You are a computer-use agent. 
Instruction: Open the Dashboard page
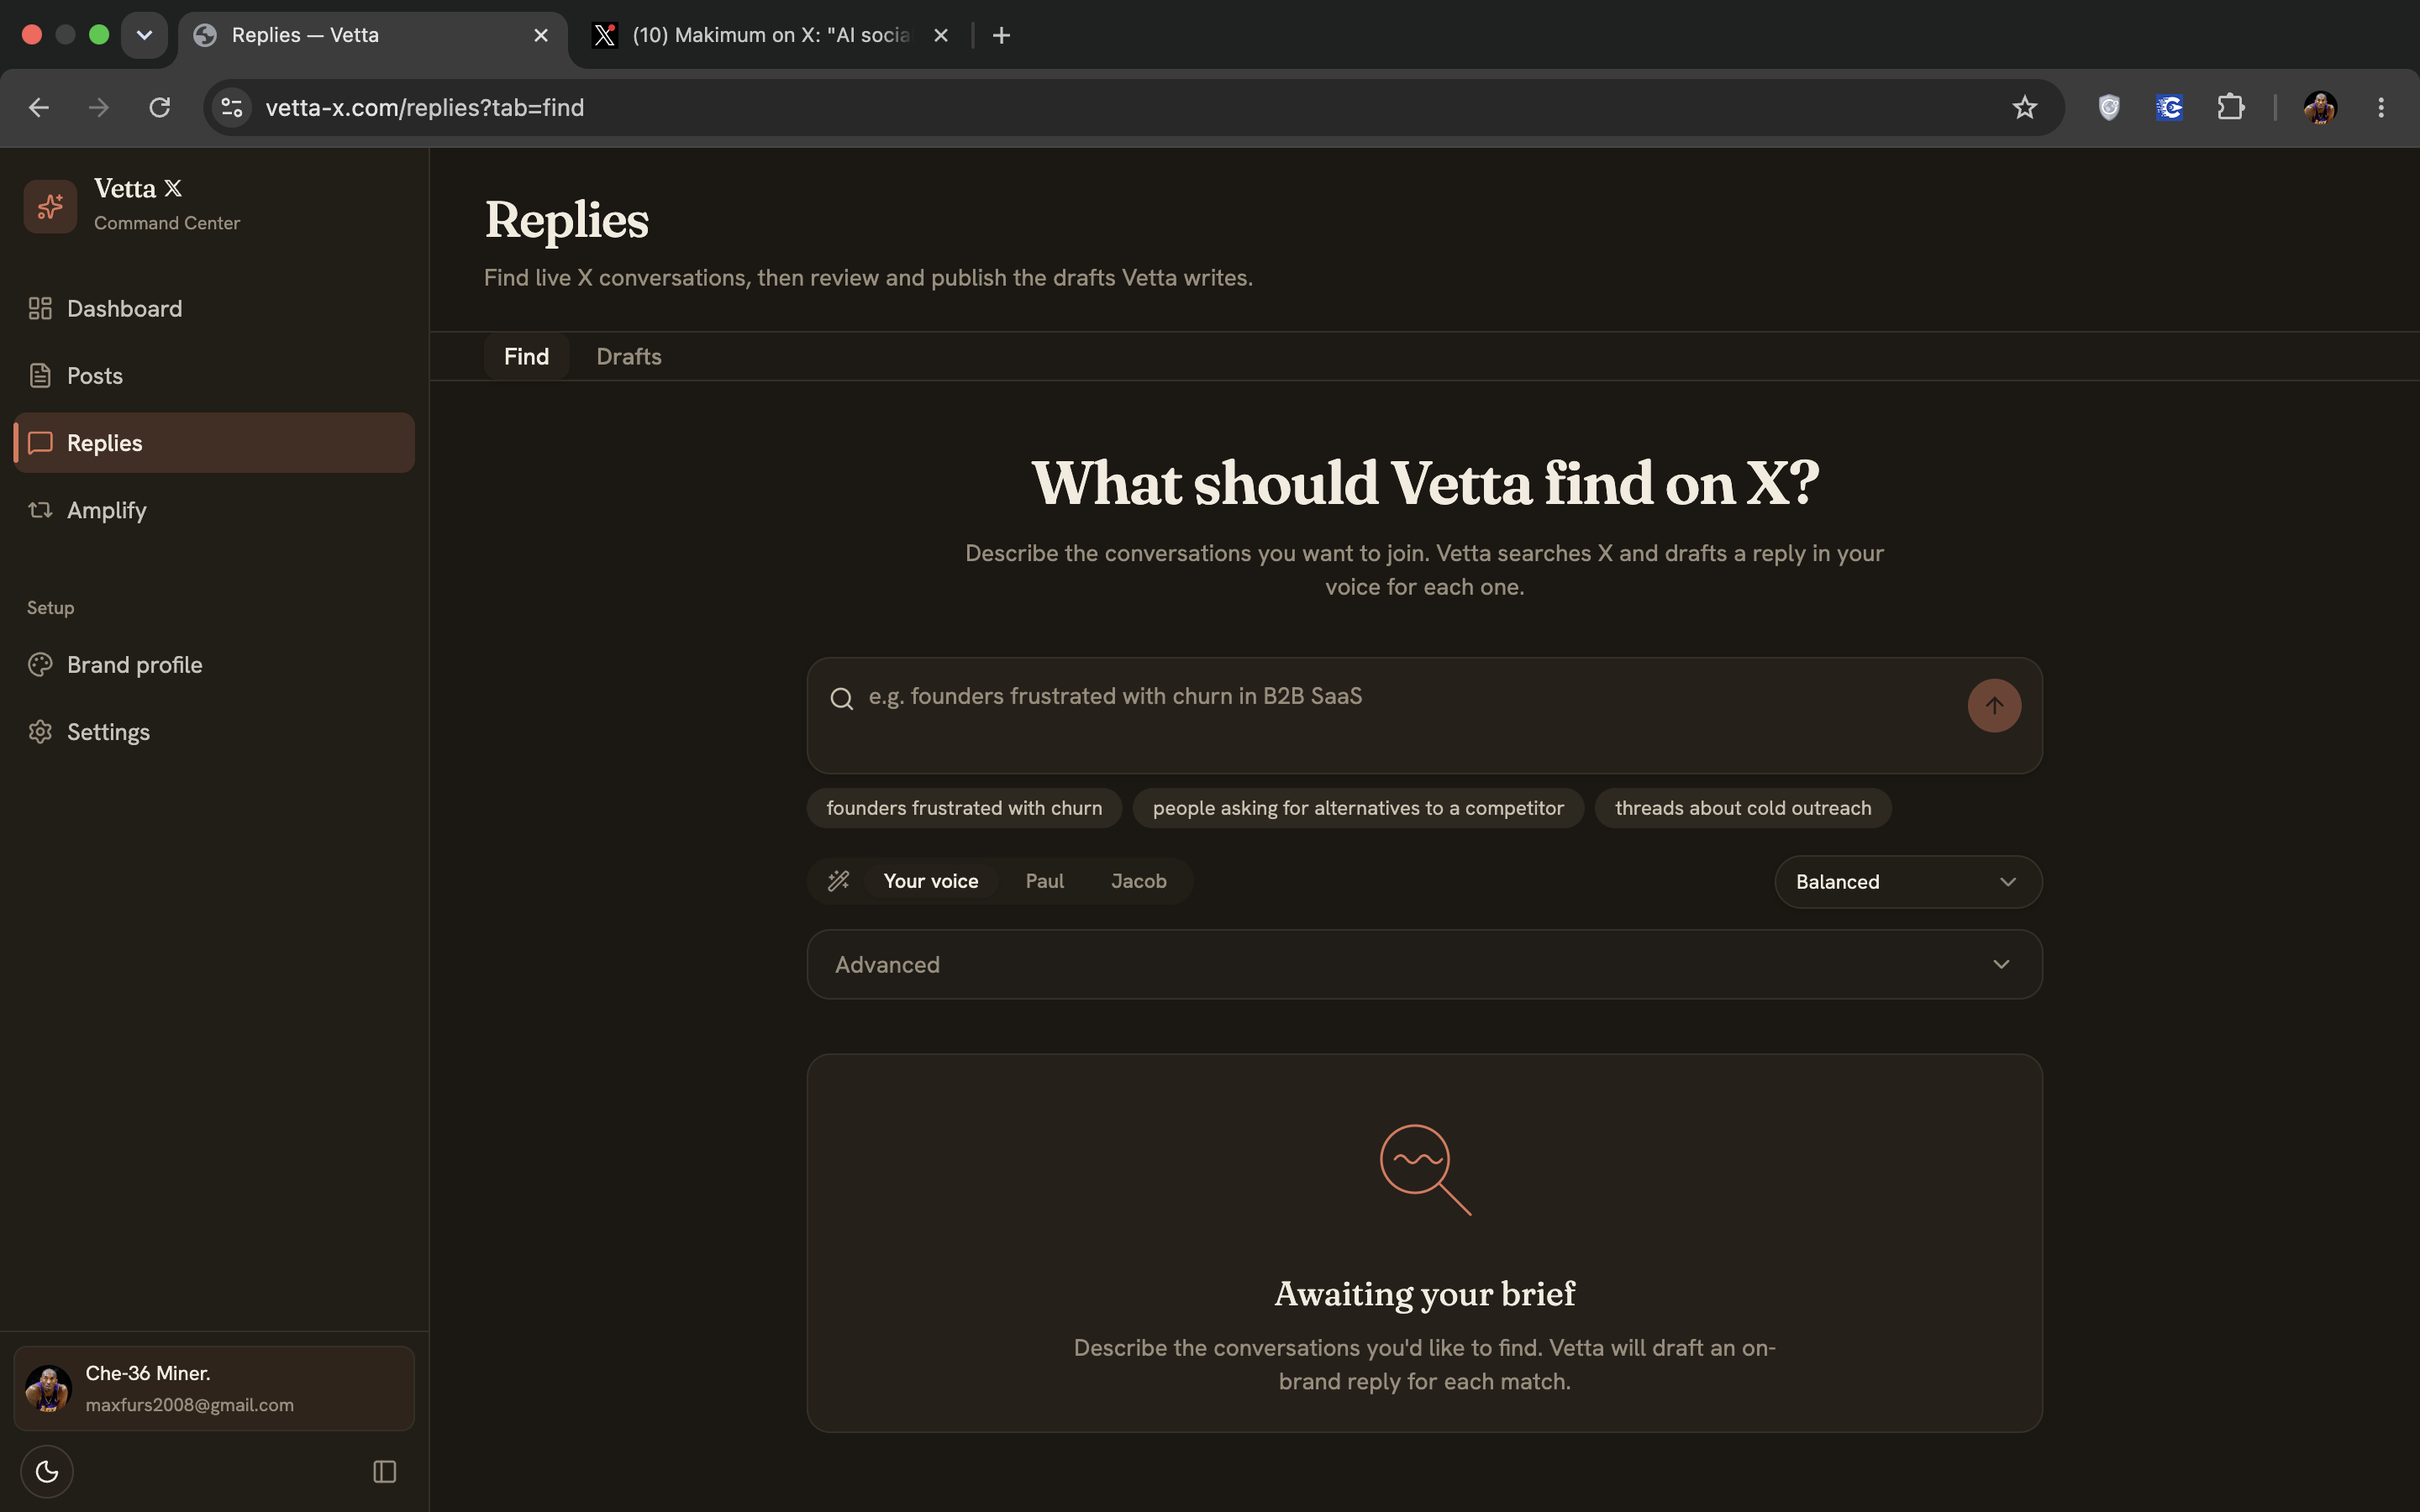pos(214,308)
